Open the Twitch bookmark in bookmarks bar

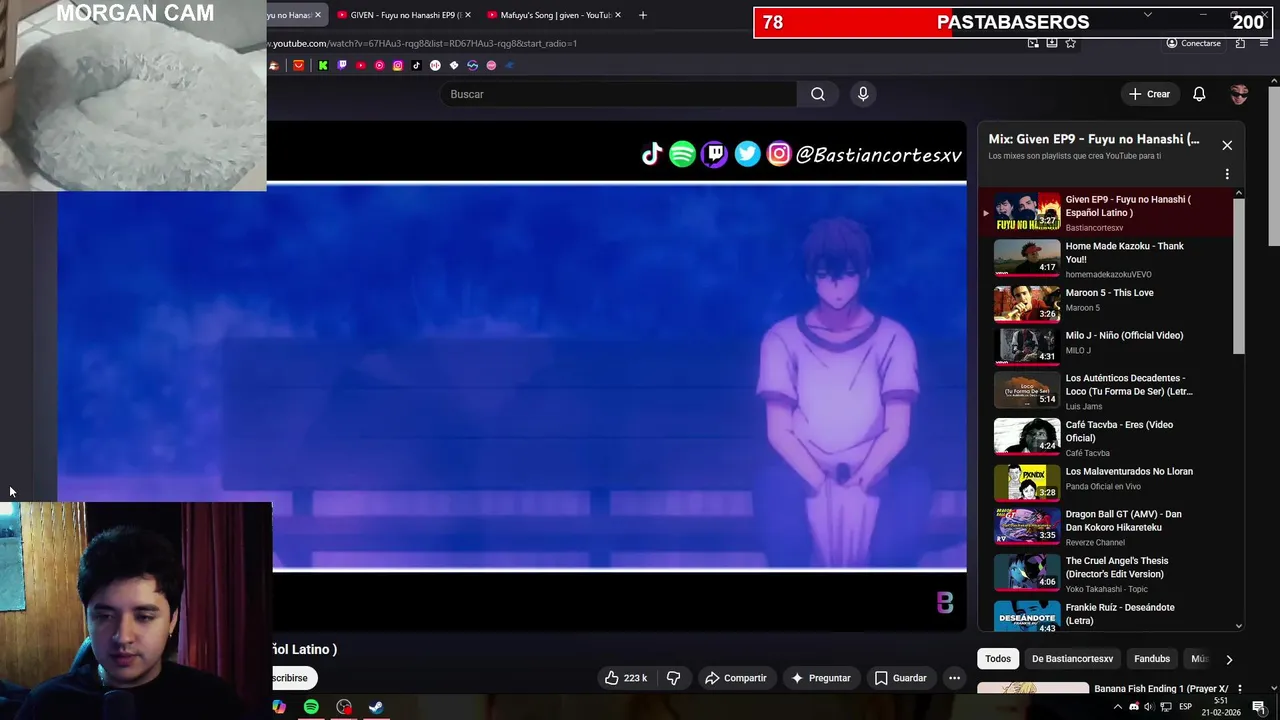click(x=342, y=65)
